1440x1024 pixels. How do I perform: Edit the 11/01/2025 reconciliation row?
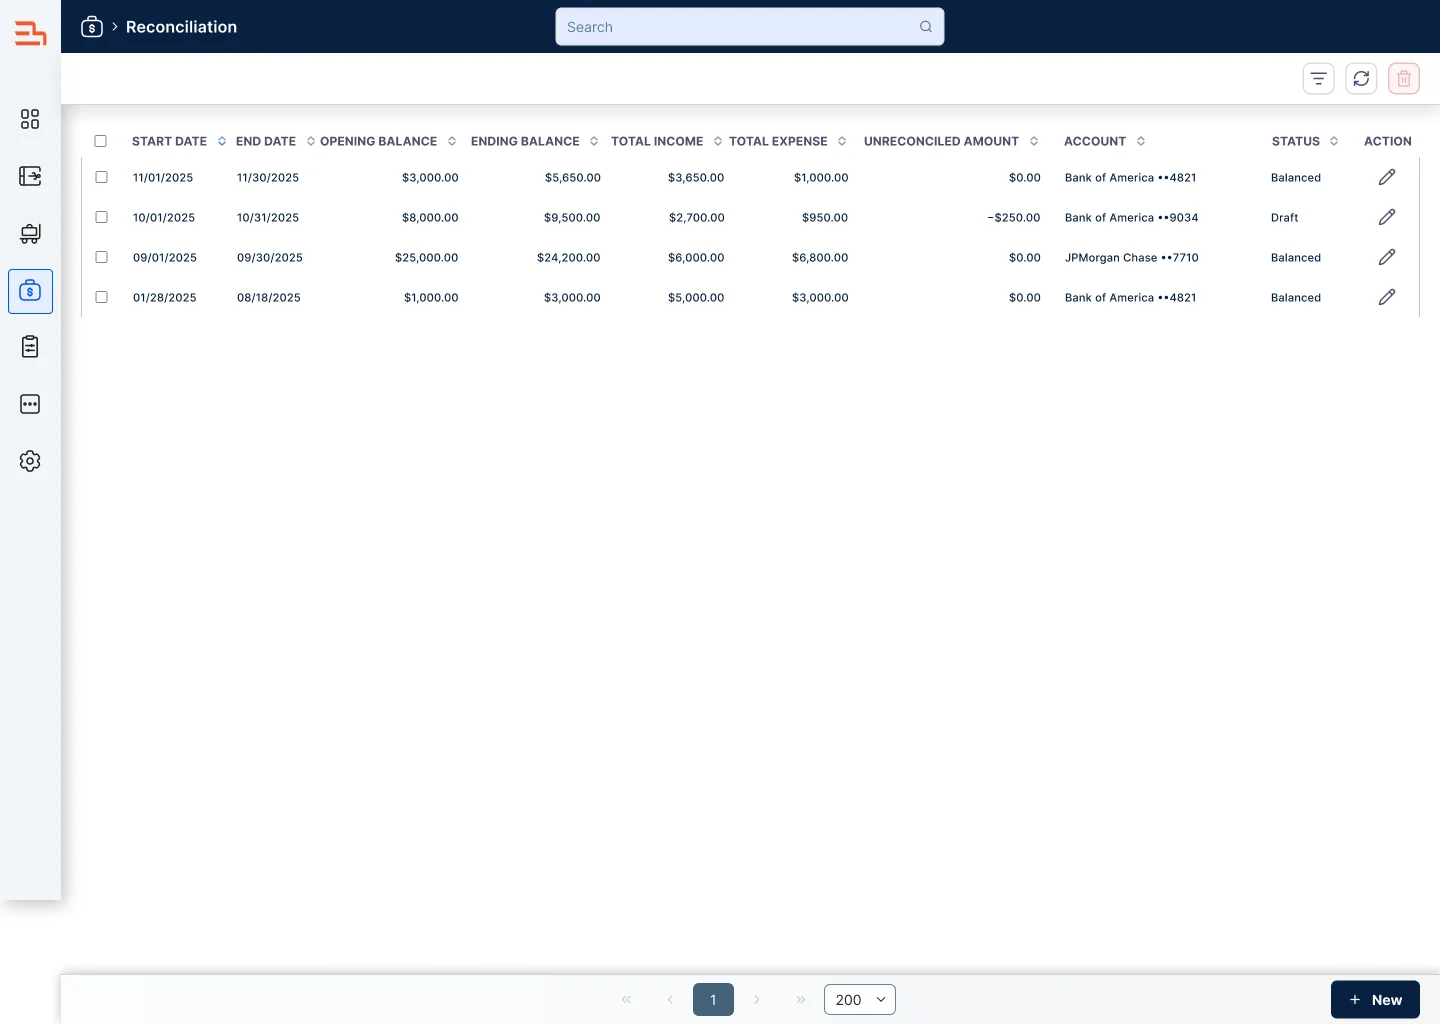point(1387,177)
